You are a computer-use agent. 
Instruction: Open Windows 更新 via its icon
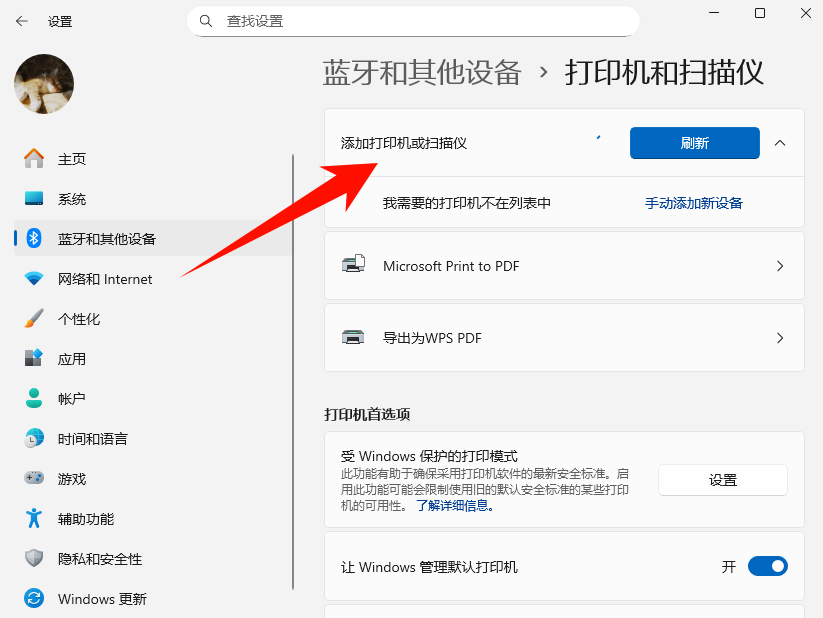[32, 598]
